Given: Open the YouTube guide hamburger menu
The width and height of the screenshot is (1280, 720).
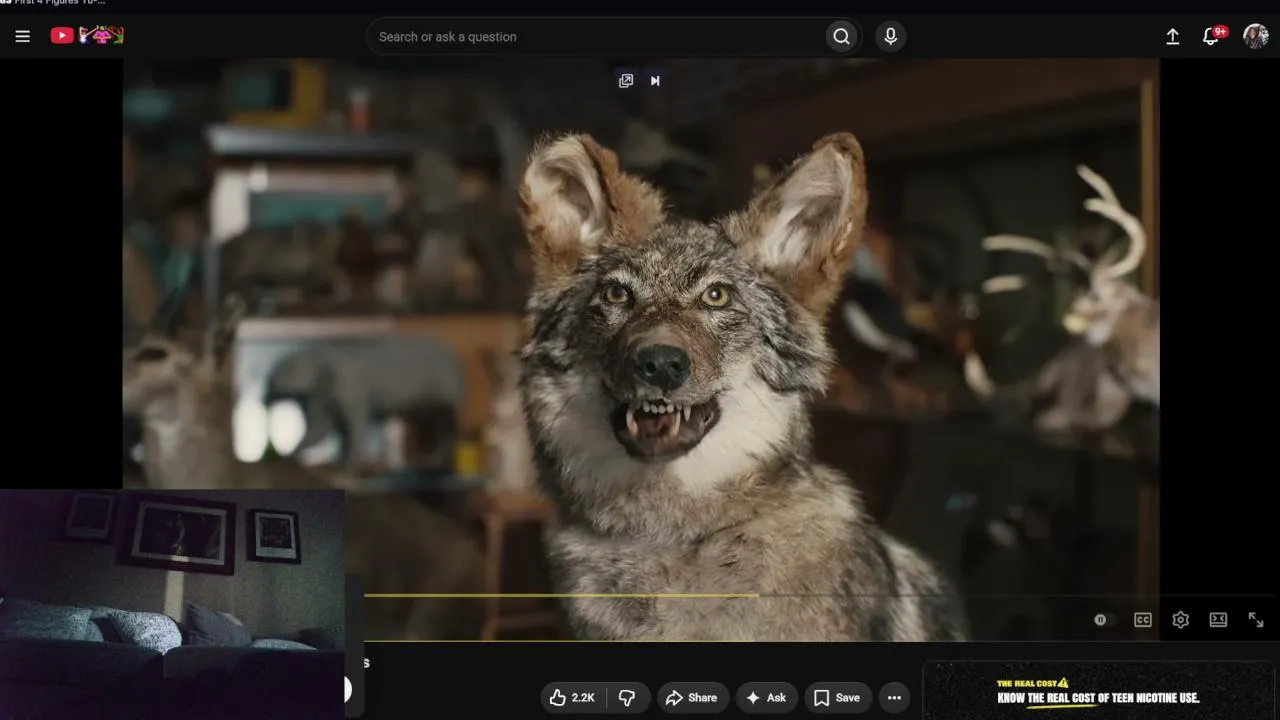Looking at the screenshot, I should [x=23, y=36].
